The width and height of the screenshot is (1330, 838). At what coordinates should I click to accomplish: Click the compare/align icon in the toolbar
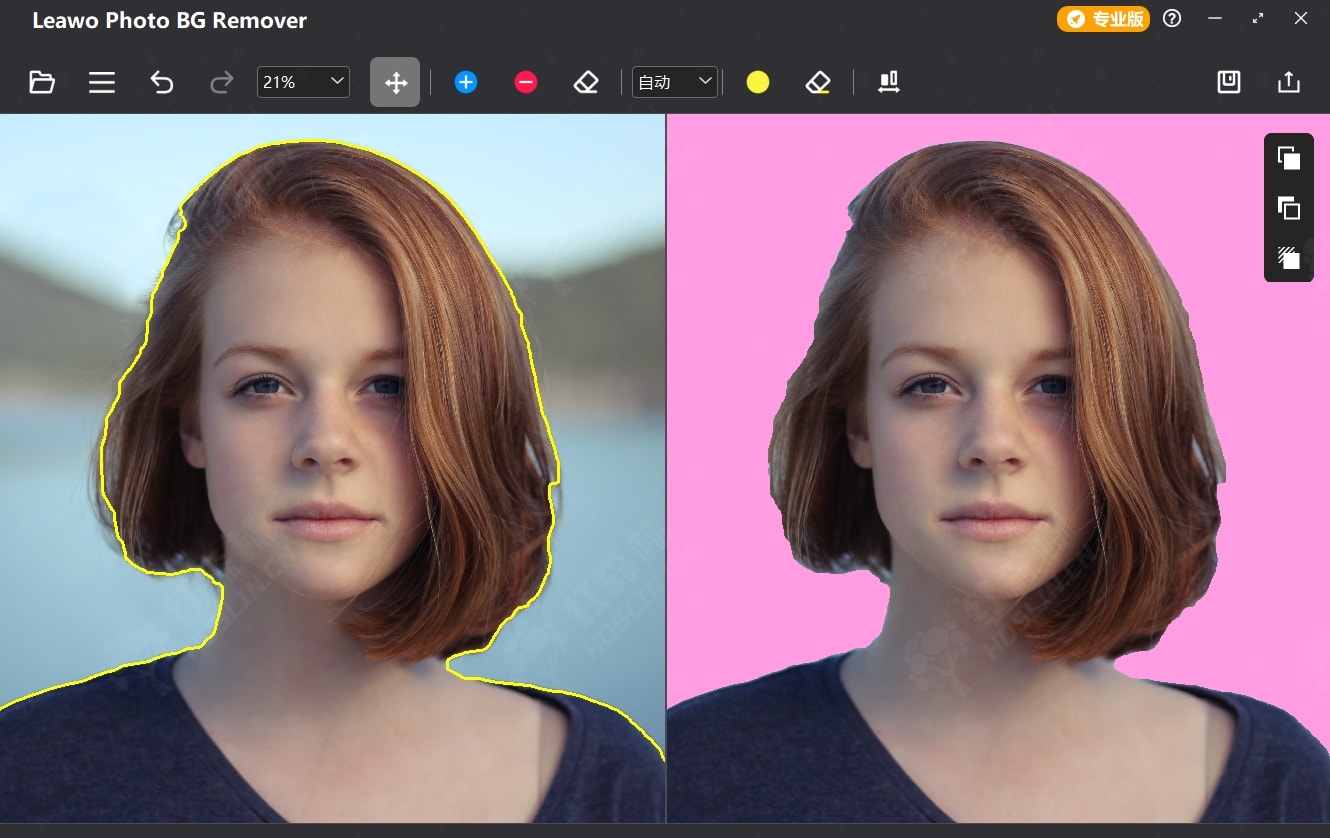(889, 82)
